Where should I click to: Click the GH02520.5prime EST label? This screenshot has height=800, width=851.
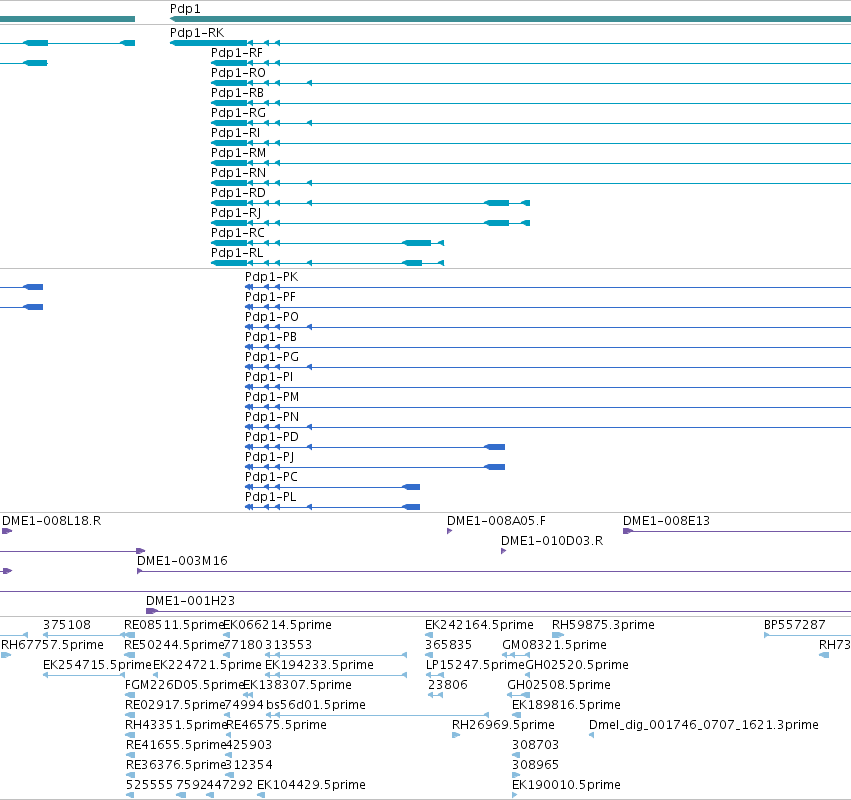tap(577, 665)
